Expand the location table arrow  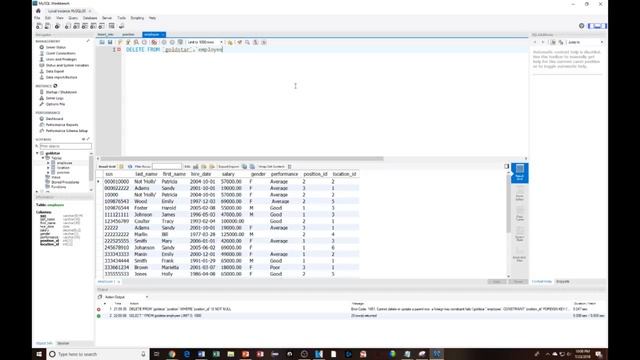tap(48, 168)
